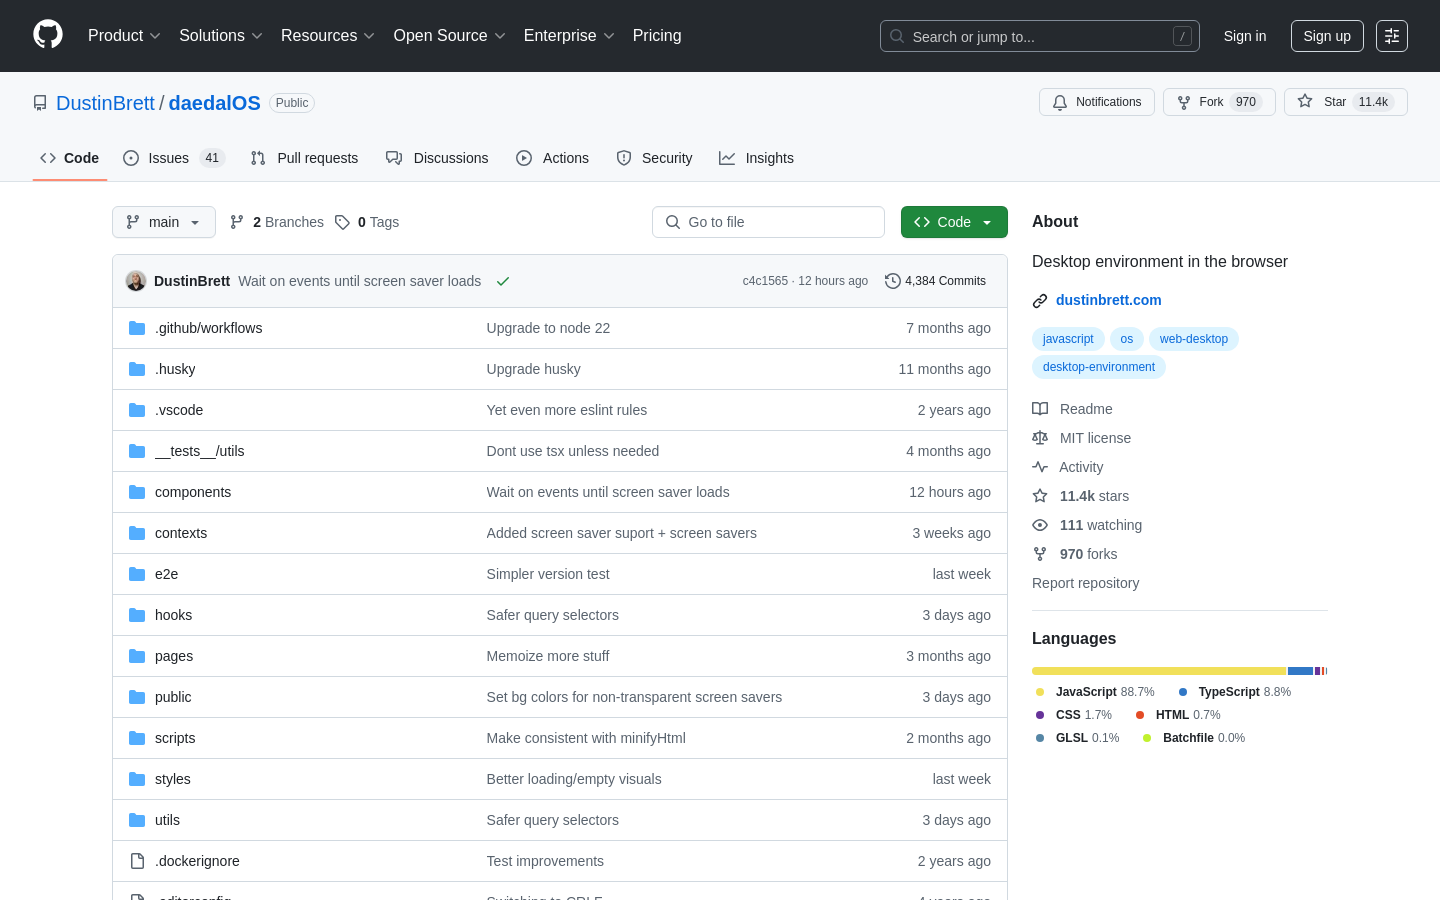Click the blue TypeScript segment of language bar
This screenshot has width=1440, height=900.
coord(1300,671)
